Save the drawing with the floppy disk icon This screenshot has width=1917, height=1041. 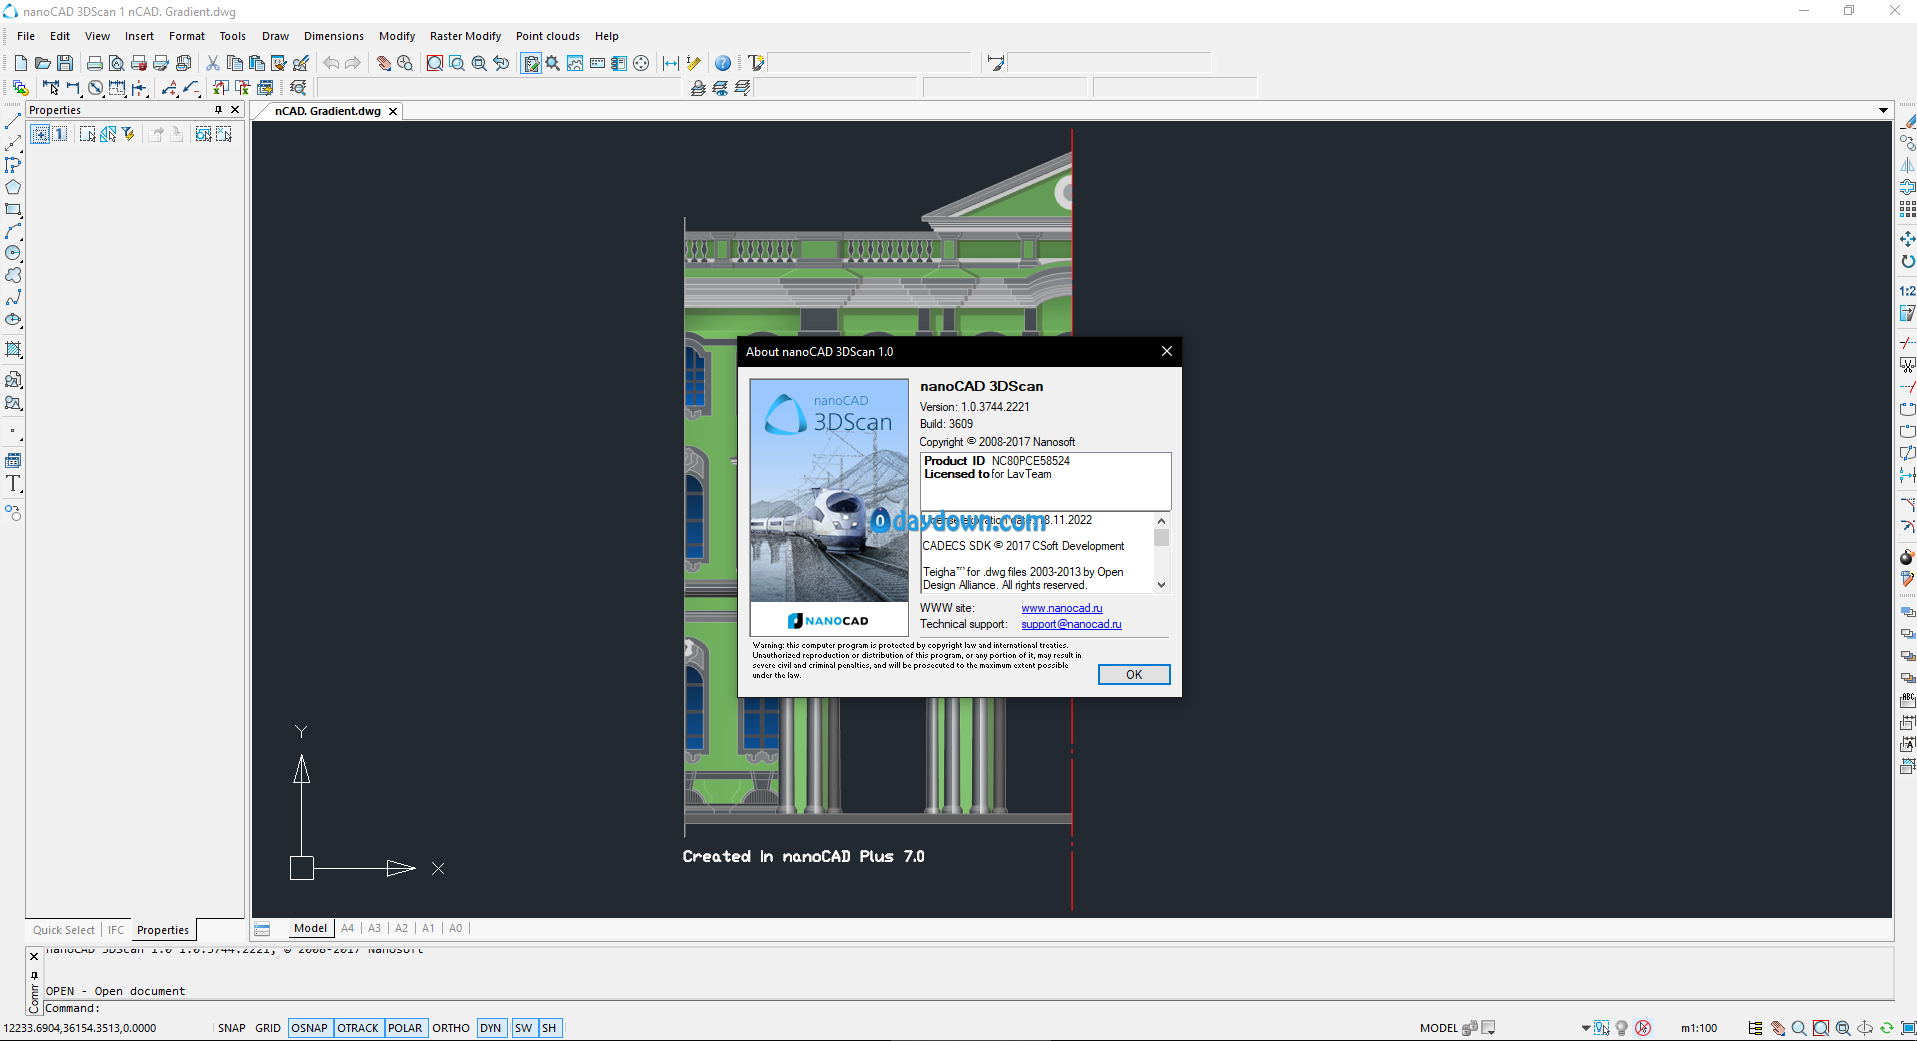65,63
